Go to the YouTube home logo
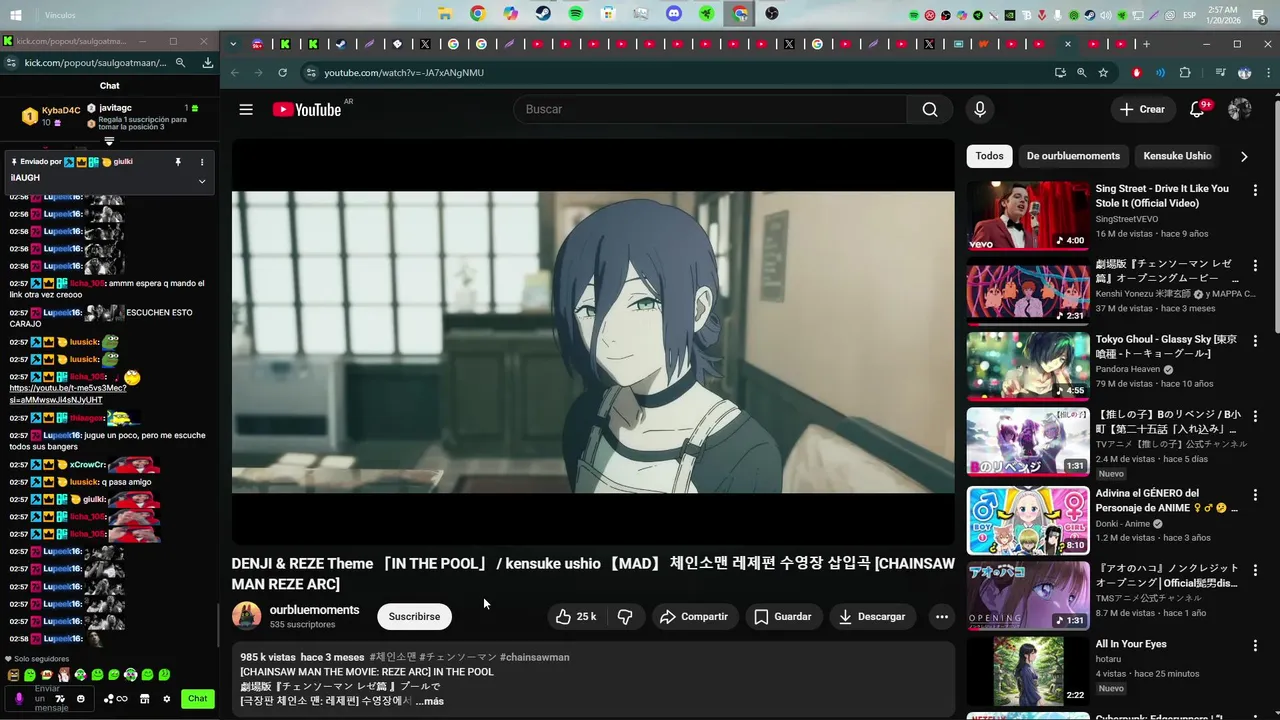This screenshot has width=1280, height=720. 307,109
